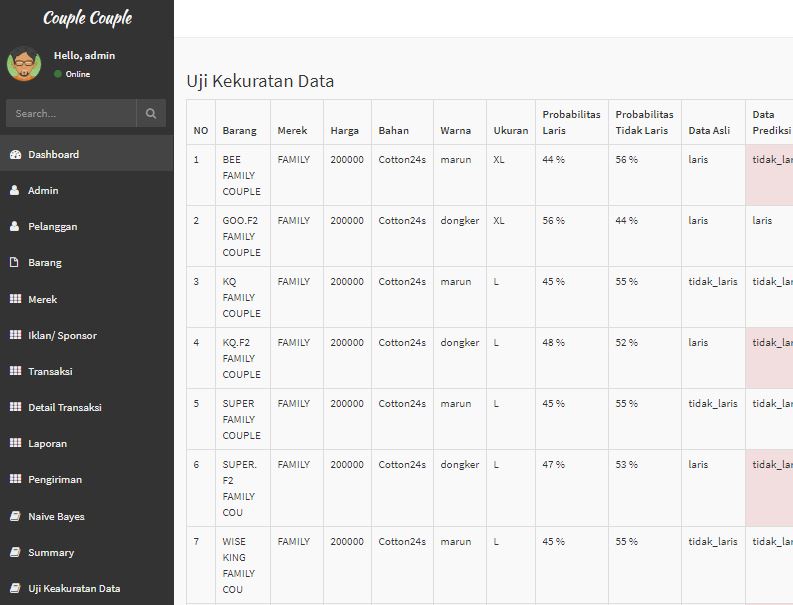Click the dongker color cell in row 6

point(460,488)
